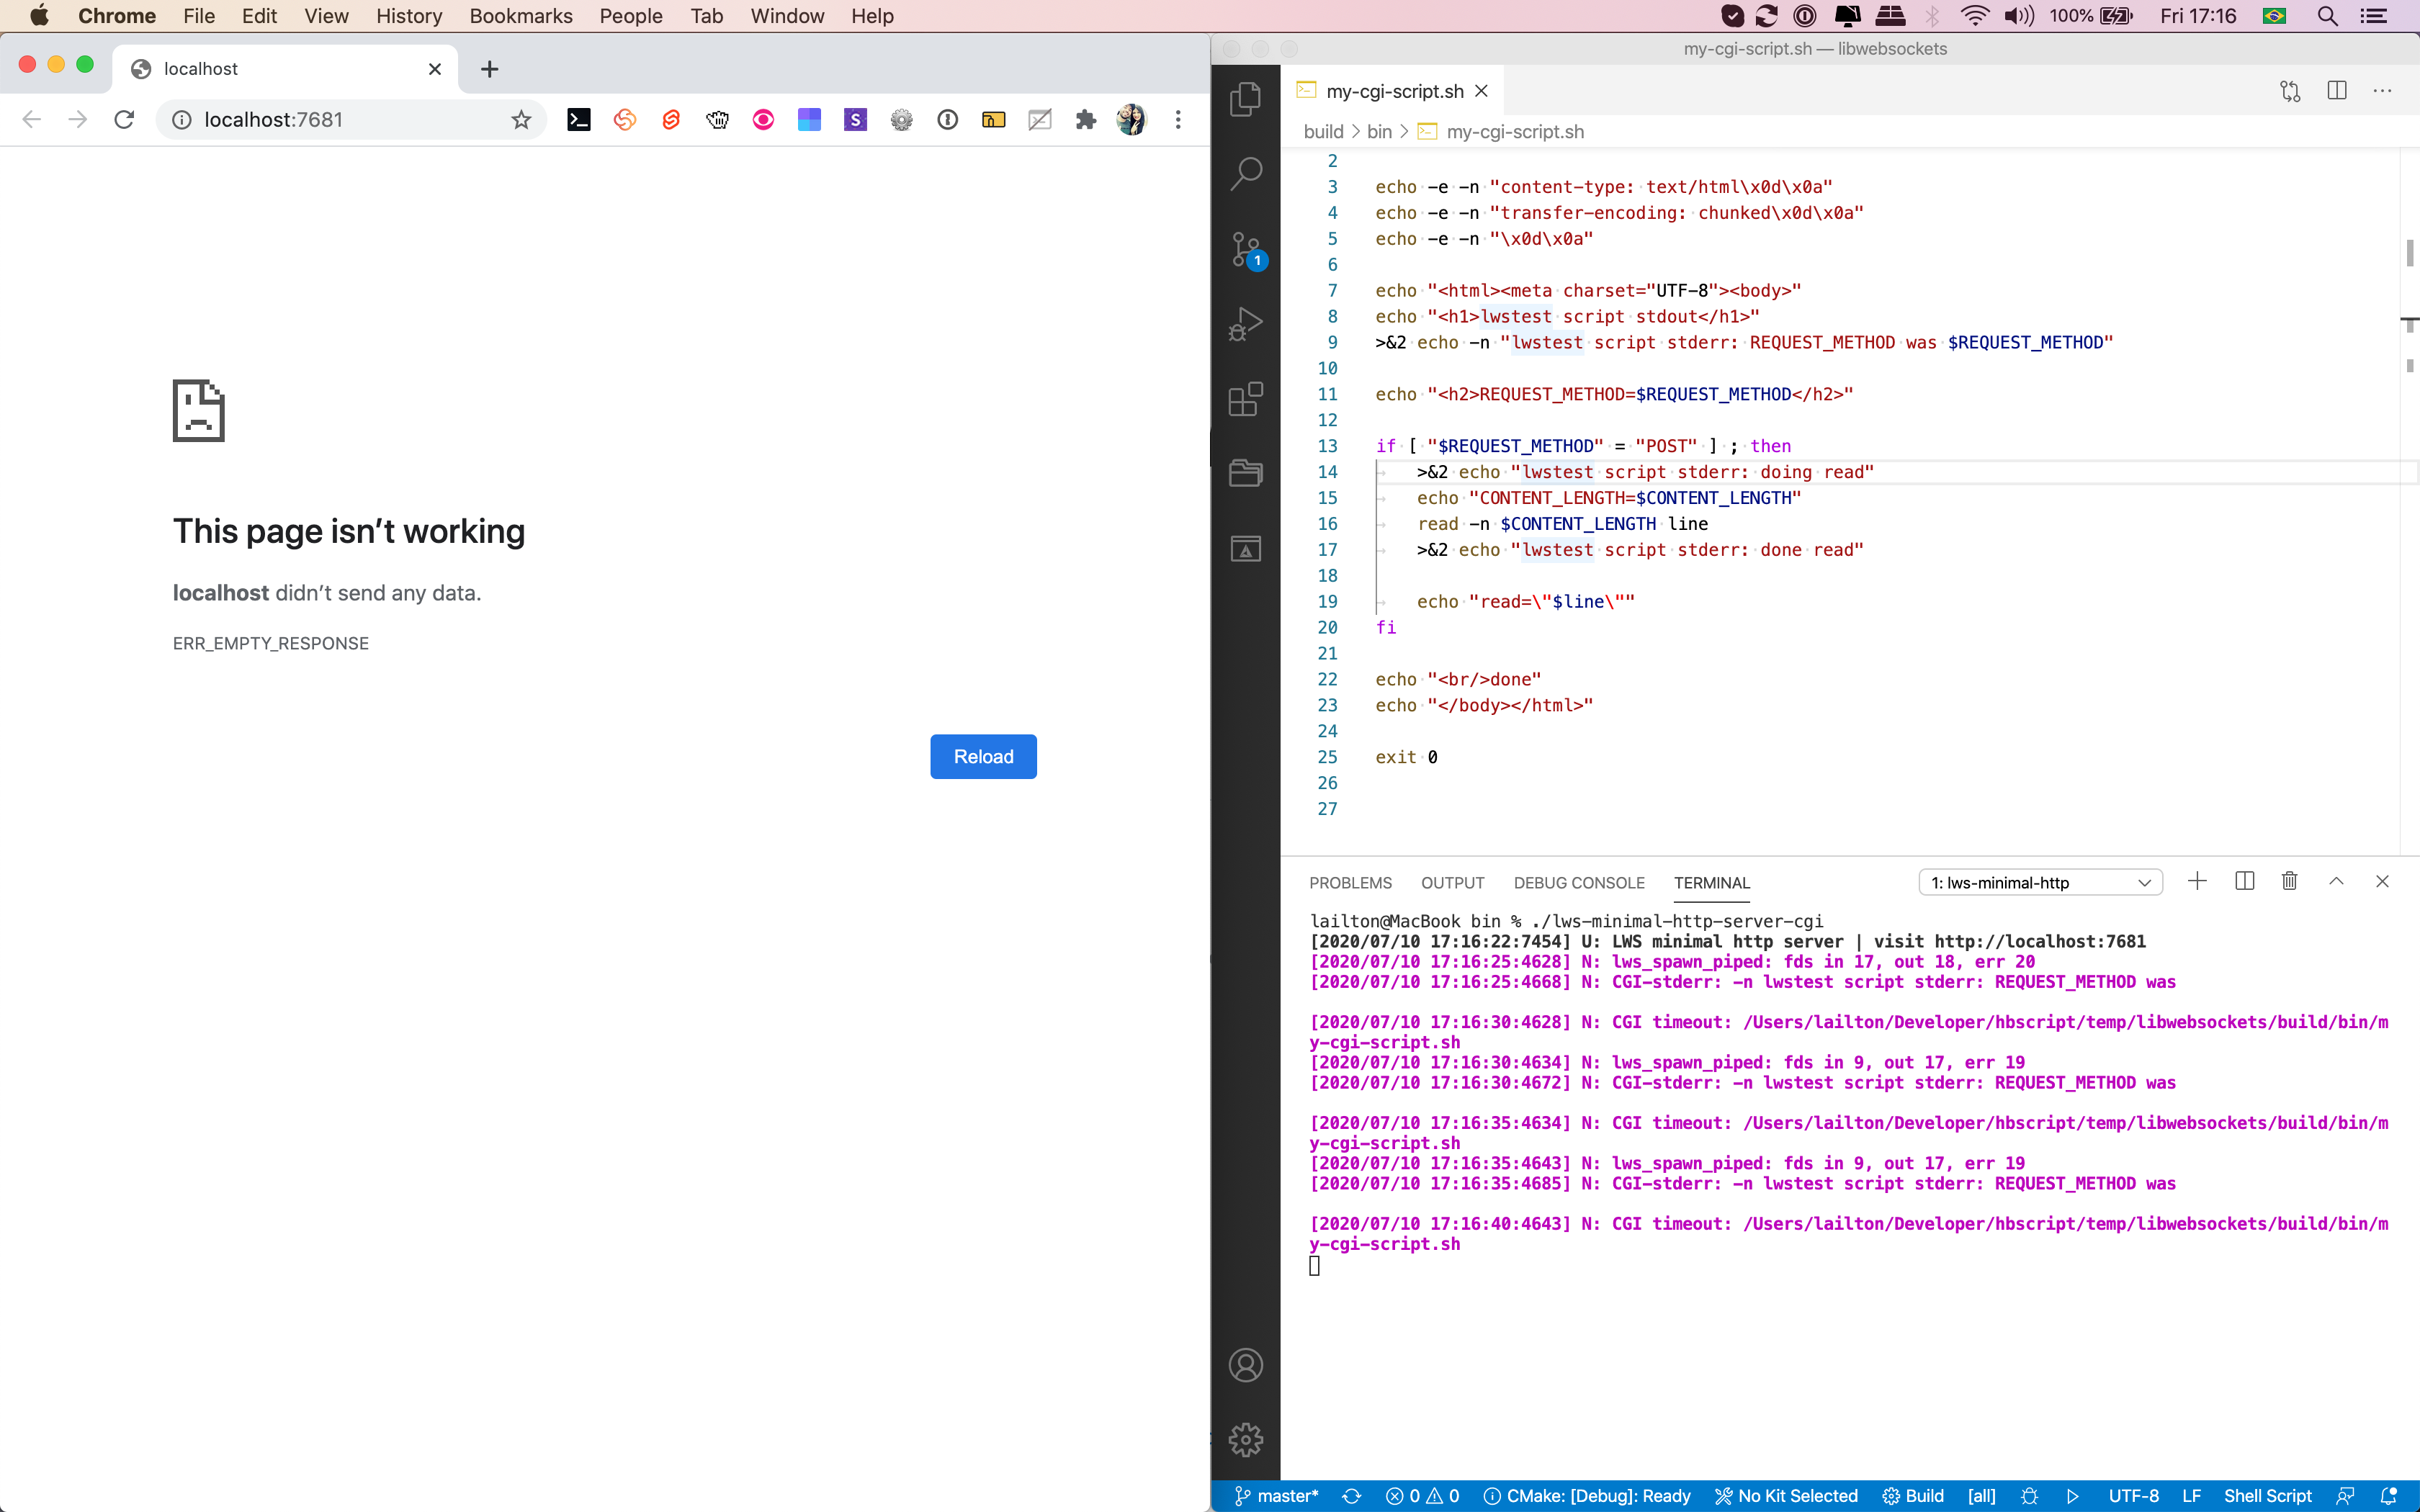Open Spotlight search in the menu bar

[2327, 16]
